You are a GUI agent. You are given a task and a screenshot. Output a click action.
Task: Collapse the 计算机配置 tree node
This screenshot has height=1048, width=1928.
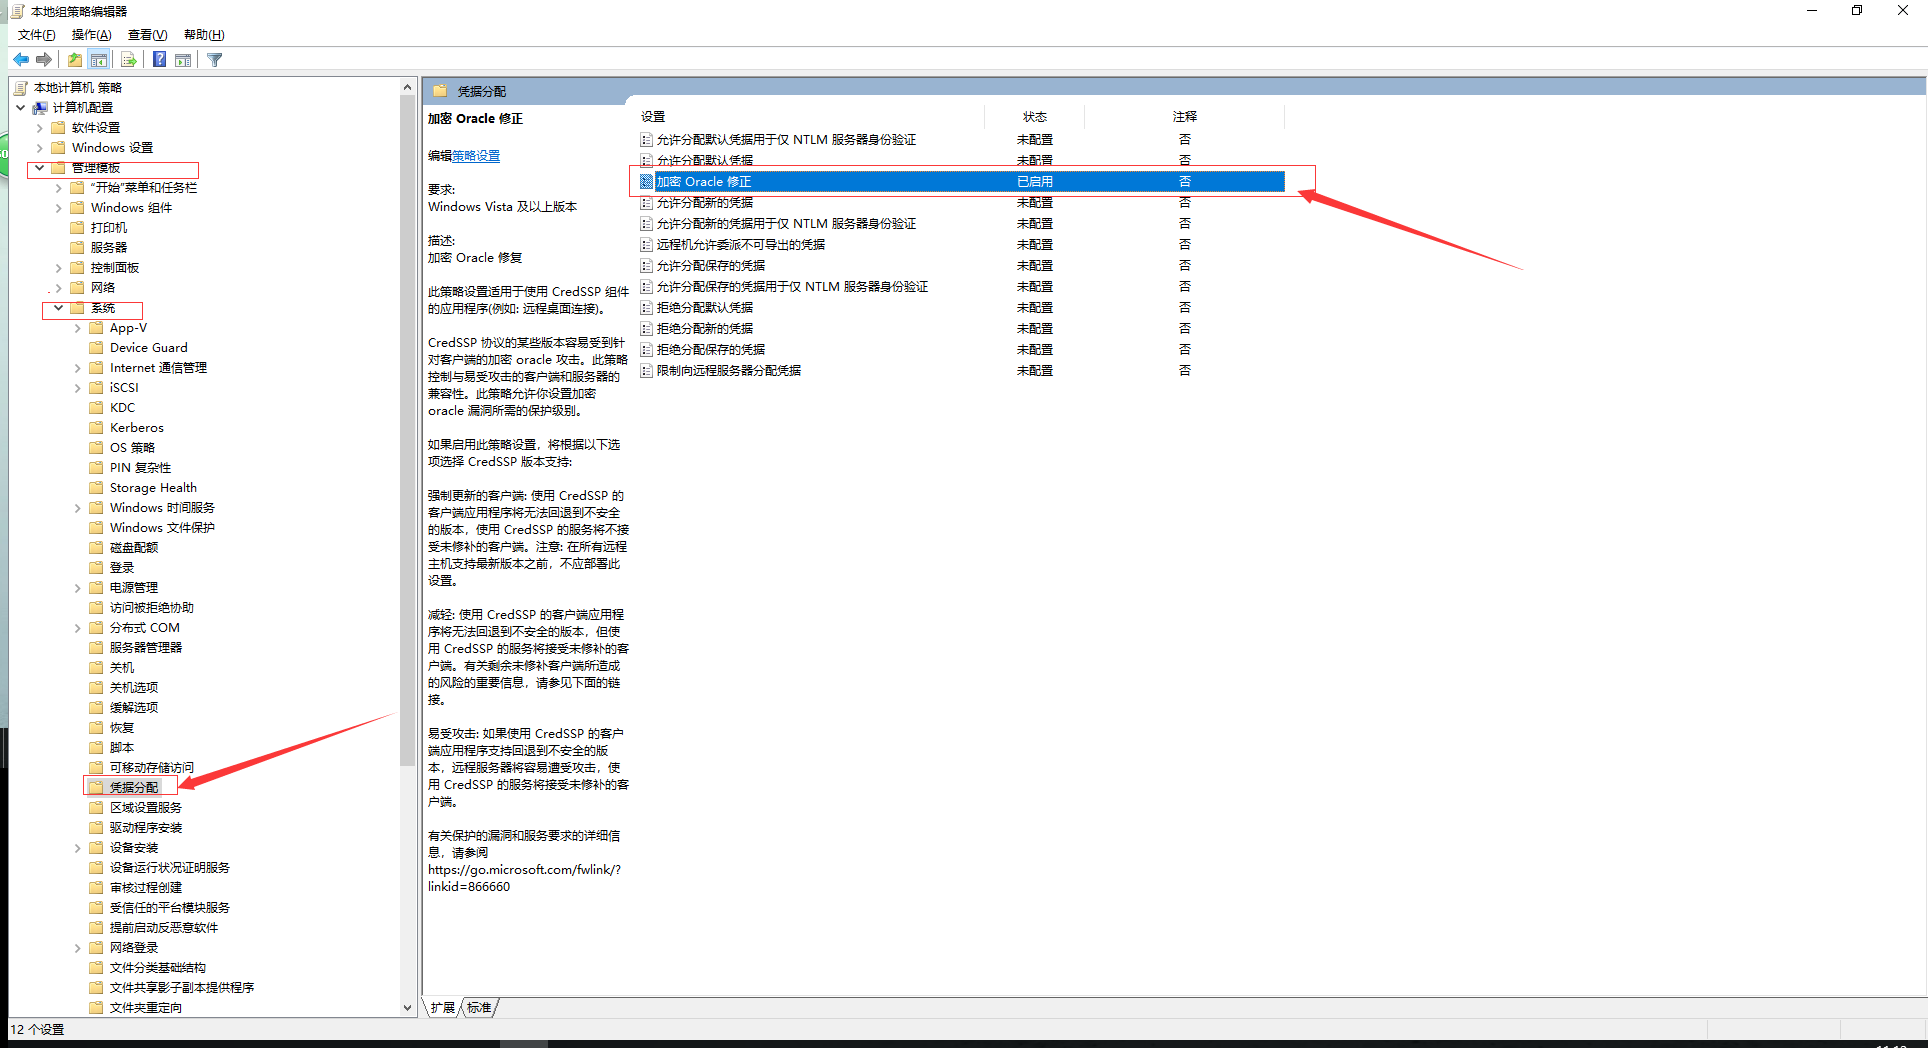(20, 108)
